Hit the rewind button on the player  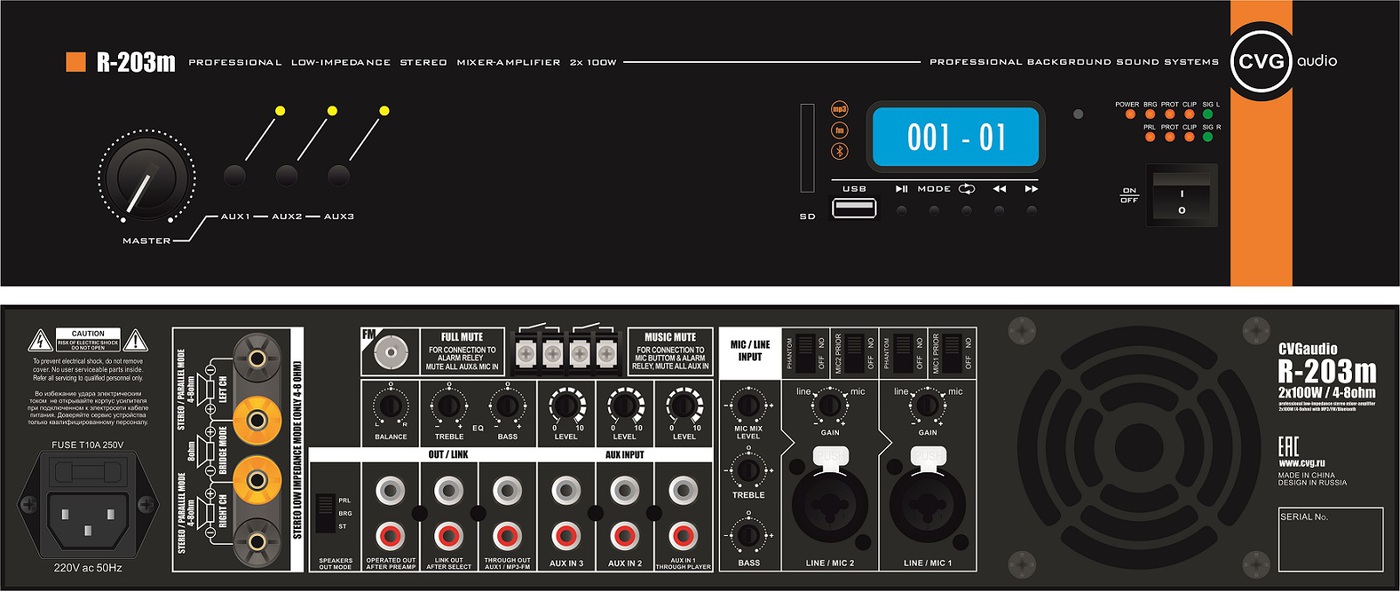click(999, 211)
